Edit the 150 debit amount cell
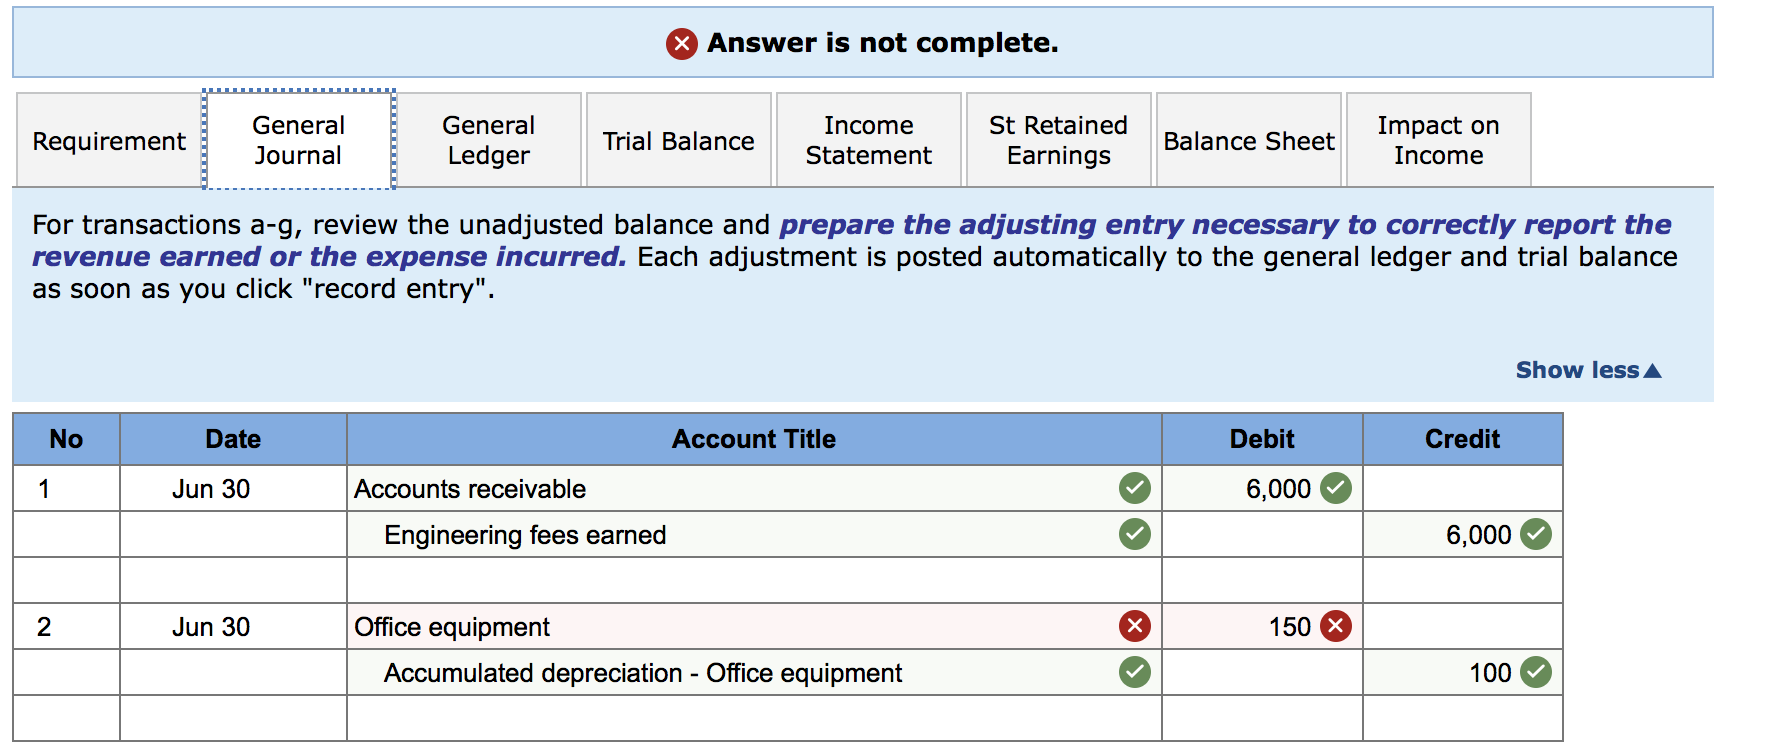 click(1262, 626)
